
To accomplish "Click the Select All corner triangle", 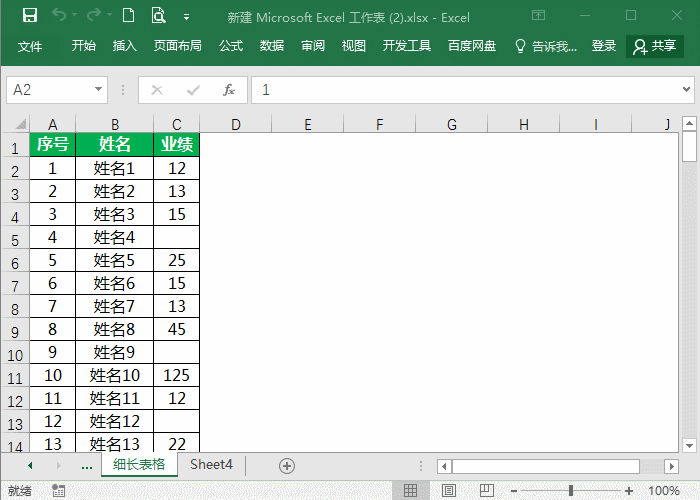I will (21, 124).
